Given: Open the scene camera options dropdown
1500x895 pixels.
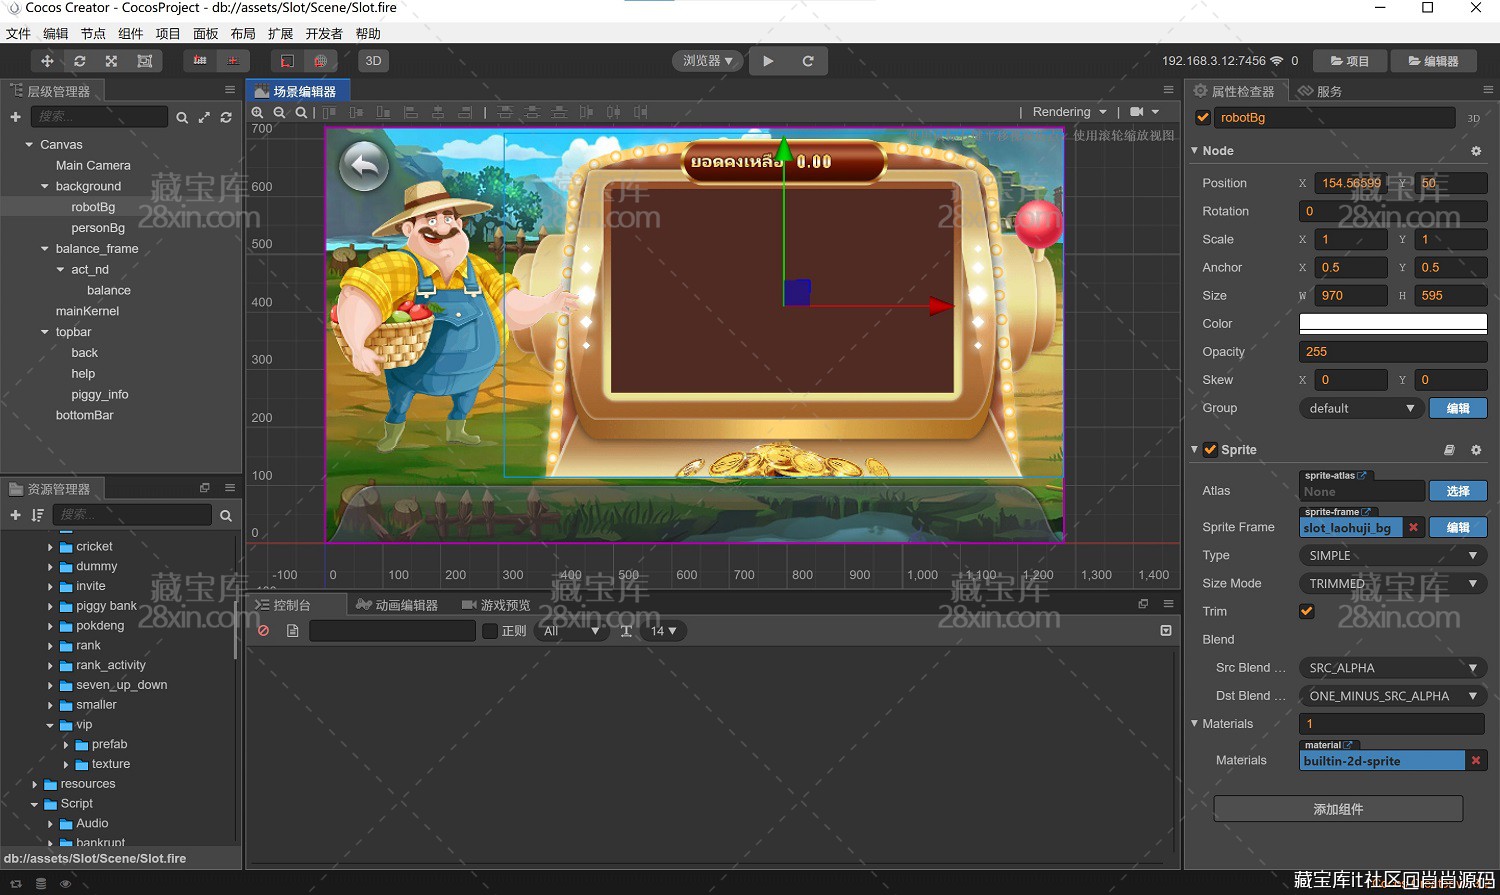Looking at the screenshot, I should click(1144, 112).
